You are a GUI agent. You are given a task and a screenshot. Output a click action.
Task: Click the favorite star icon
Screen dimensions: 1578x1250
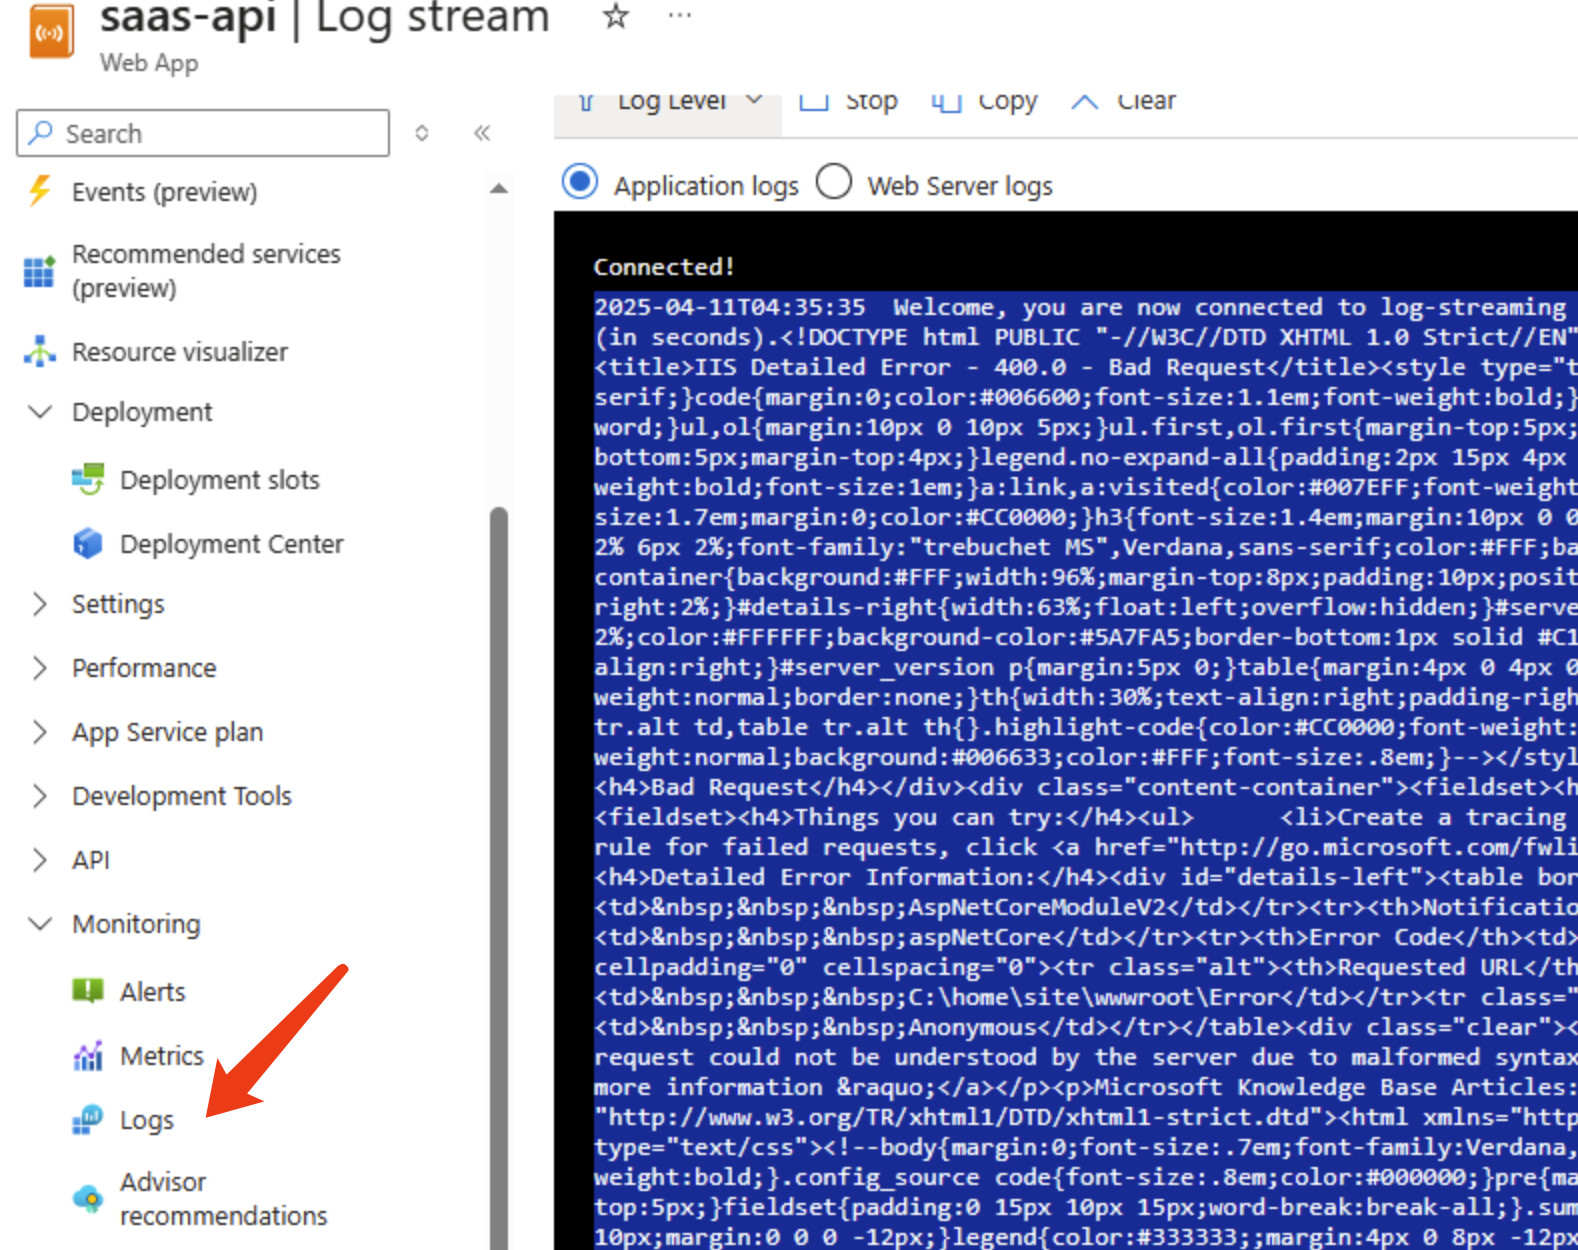point(615,16)
